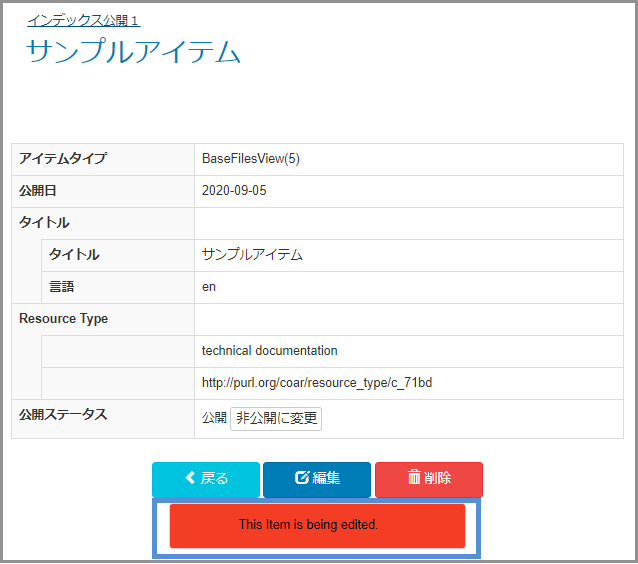This screenshot has width=638, height=564.
Task: Click the Resource Type row header
Action: [64, 319]
